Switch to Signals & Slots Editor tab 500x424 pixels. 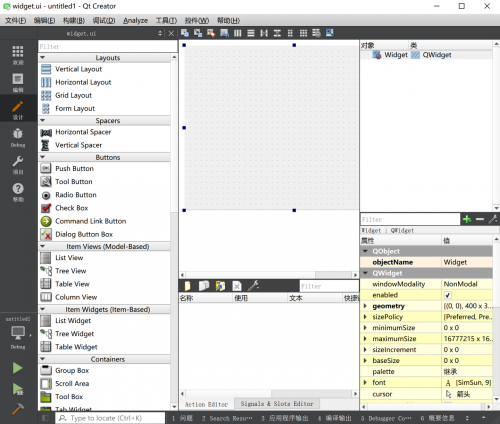(x=277, y=404)
